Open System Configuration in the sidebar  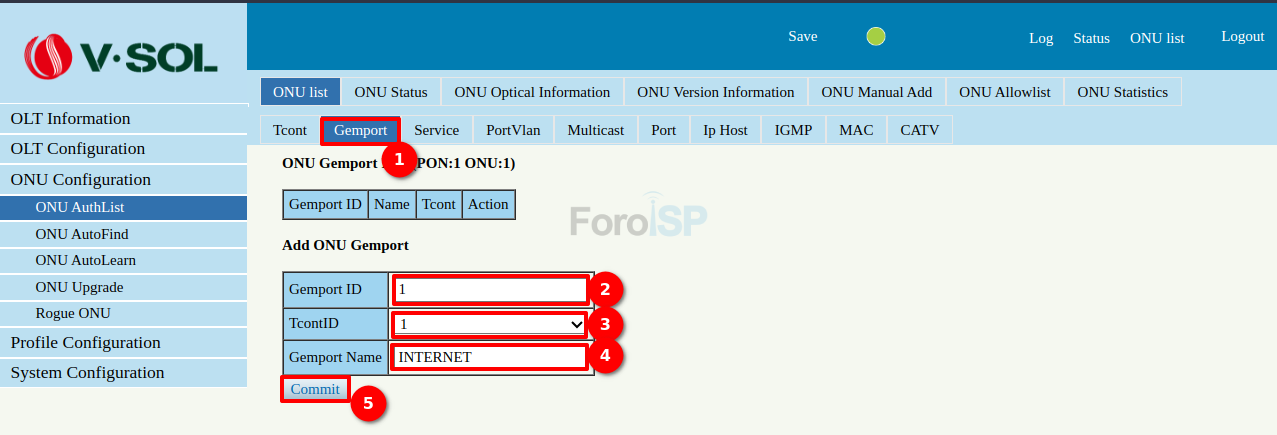click(88, 373)
